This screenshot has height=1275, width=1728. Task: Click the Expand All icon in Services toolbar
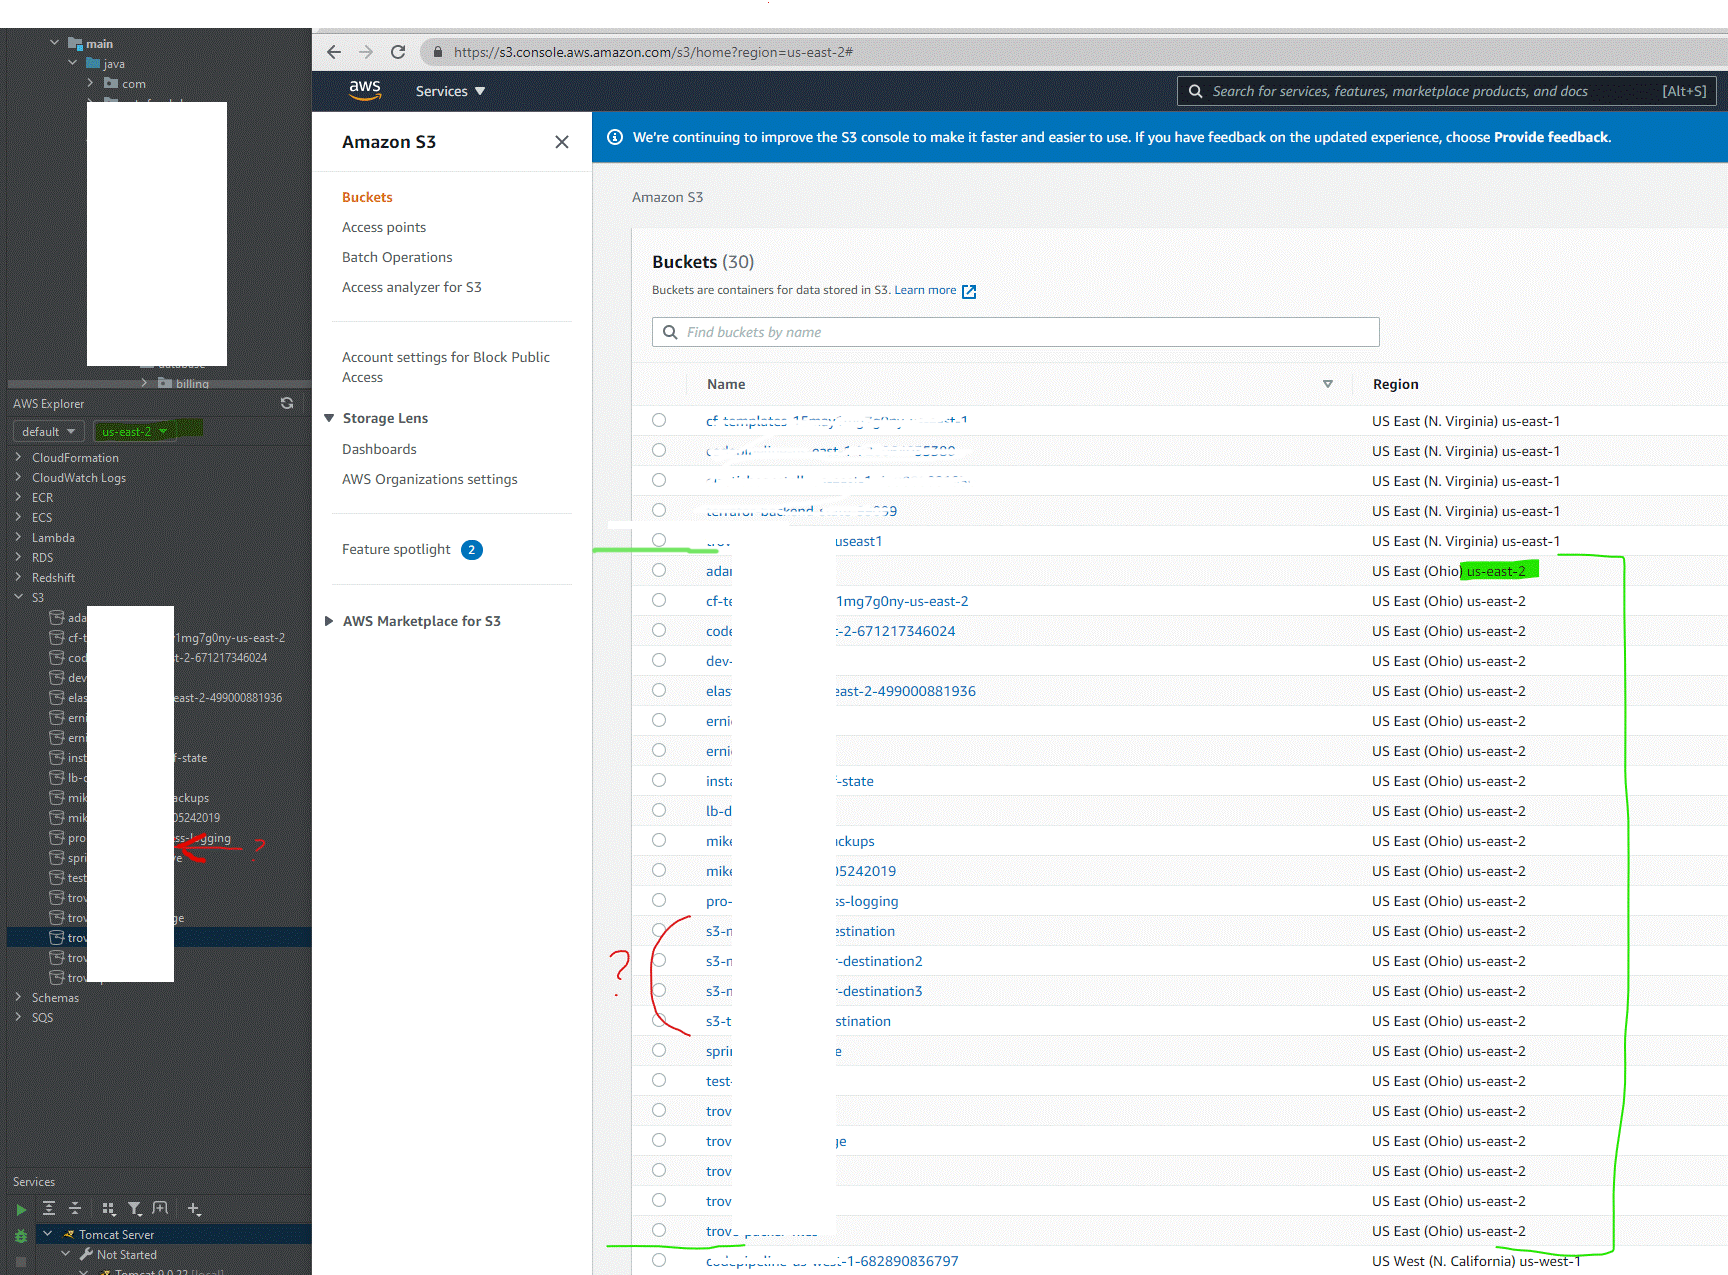pyautogui.click(x=48, y=1208)
